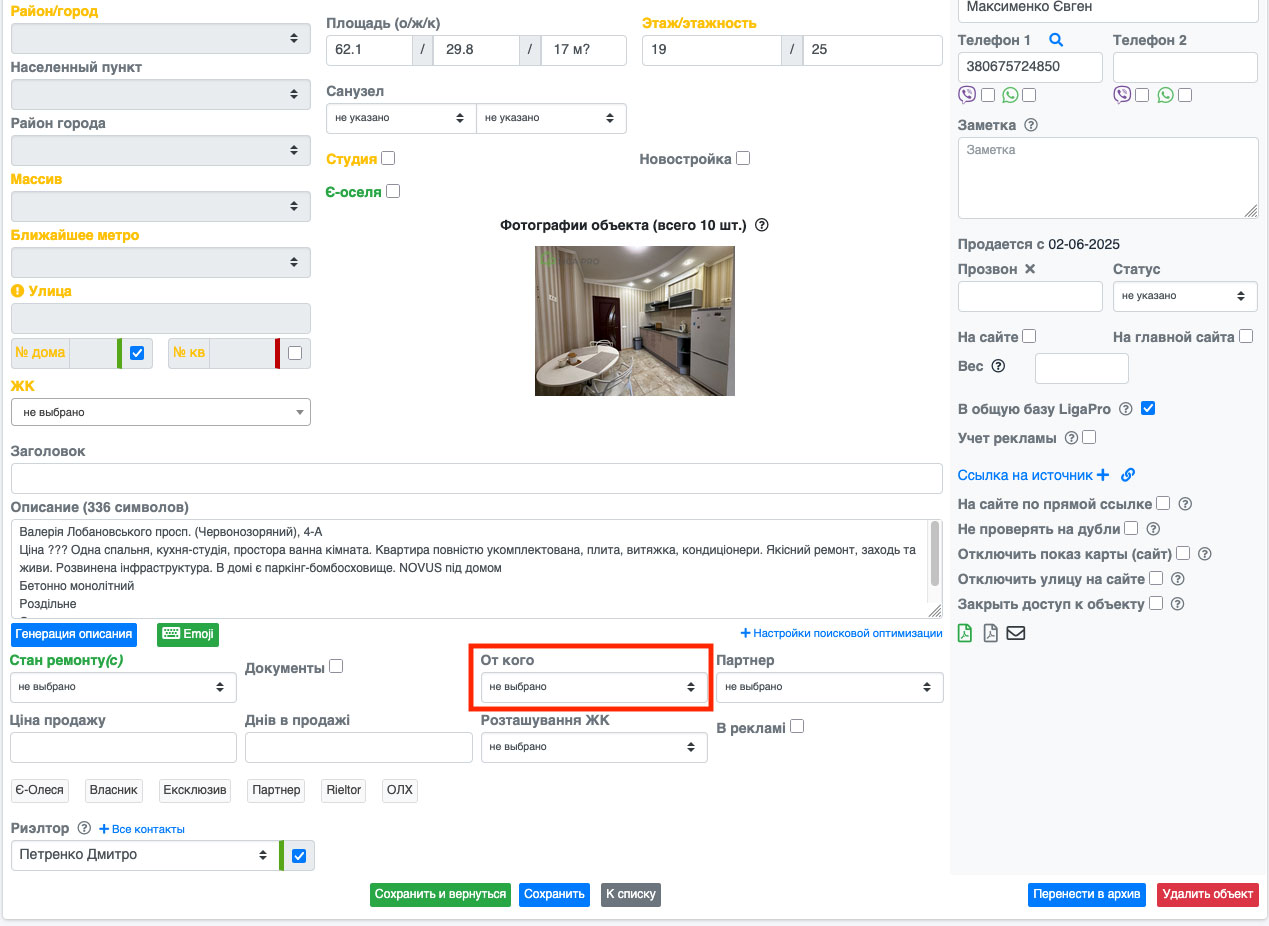Open the Стан ремонту dropdown
This screenshot has height=926, width=1269.
pyautogui.click(x=123, y=687)
